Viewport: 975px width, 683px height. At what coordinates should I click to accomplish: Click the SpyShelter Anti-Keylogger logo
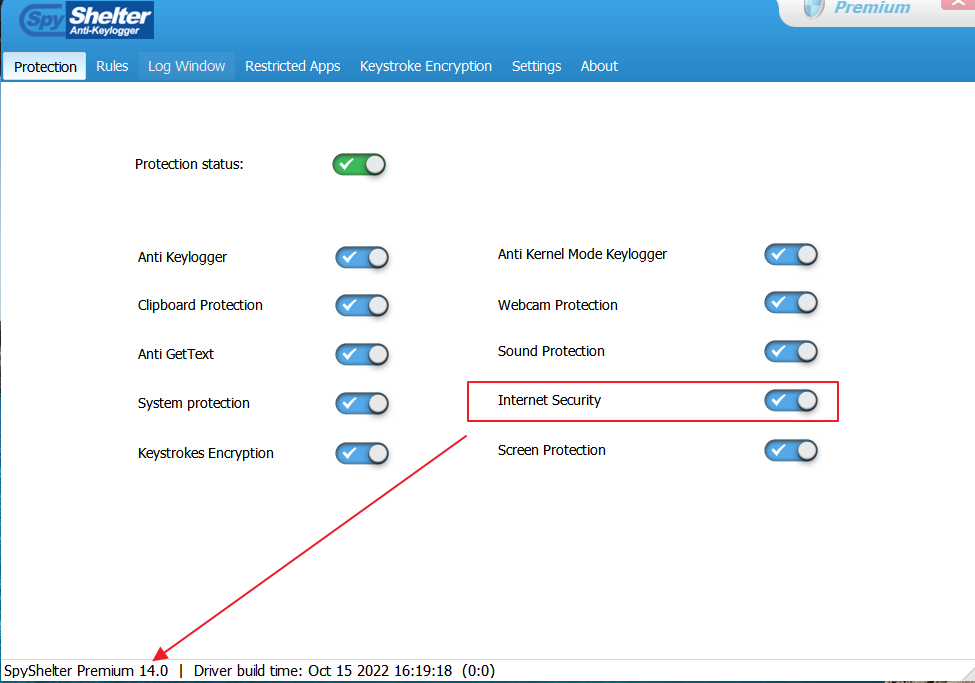(x=86, y=20)
